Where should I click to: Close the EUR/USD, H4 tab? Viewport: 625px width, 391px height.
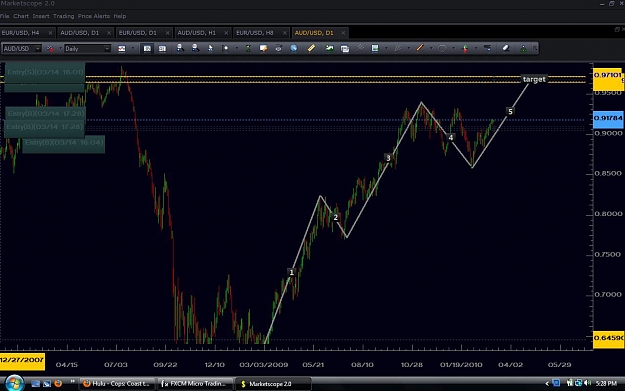pos(50,33)
